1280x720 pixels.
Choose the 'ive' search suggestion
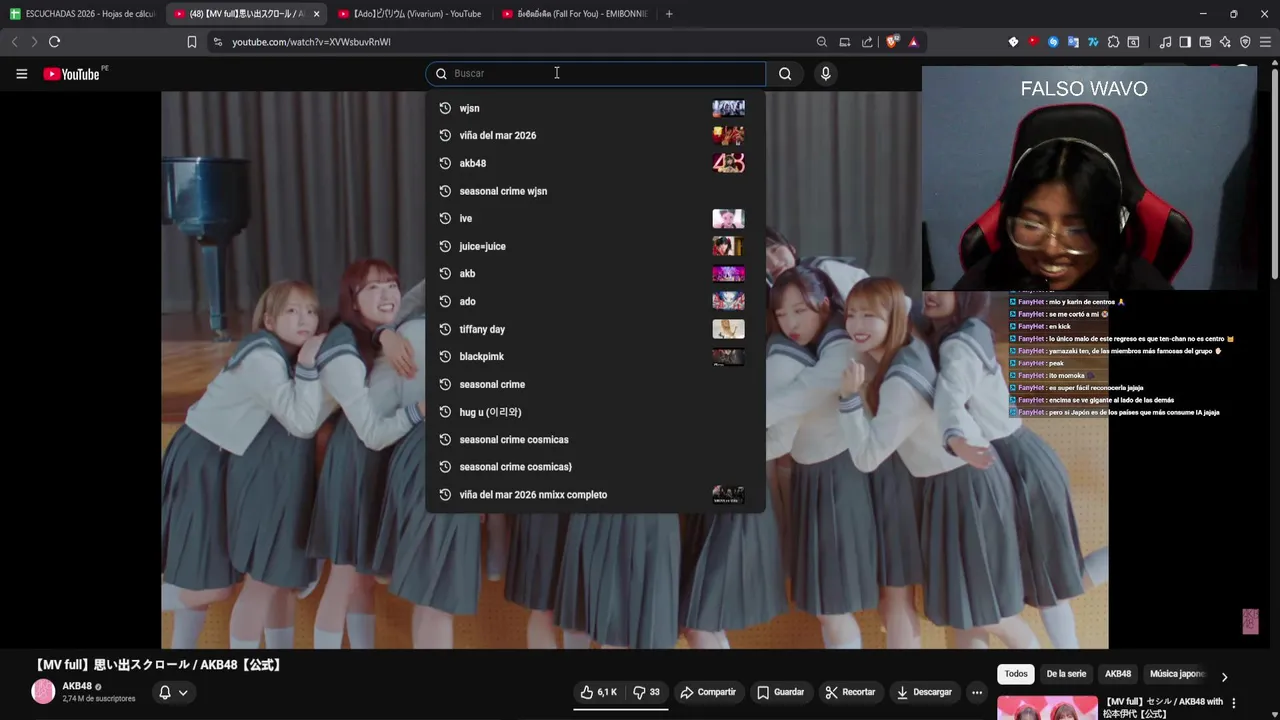point(595,218)
